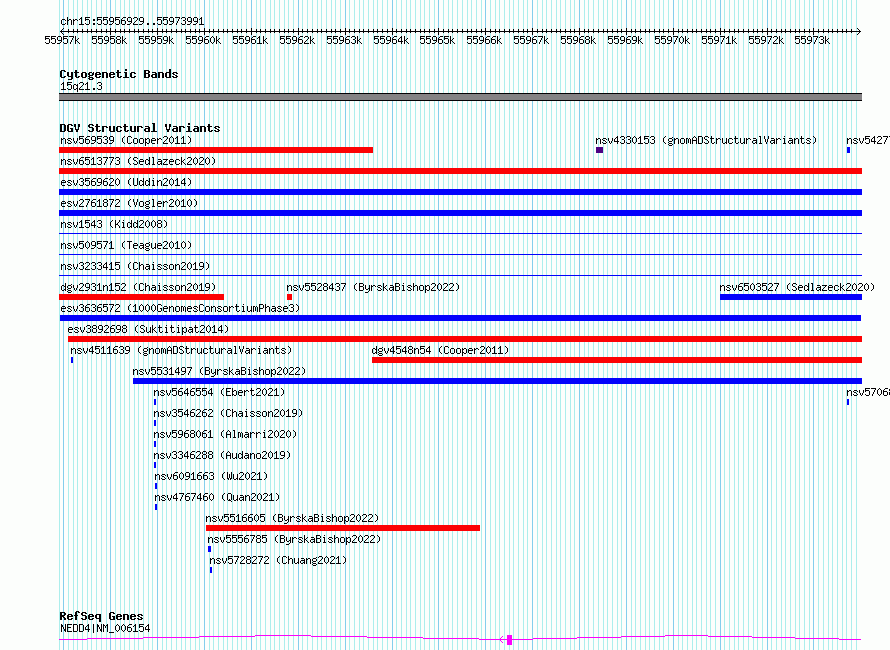Click the 55970k ruler position

click(671, 40)
